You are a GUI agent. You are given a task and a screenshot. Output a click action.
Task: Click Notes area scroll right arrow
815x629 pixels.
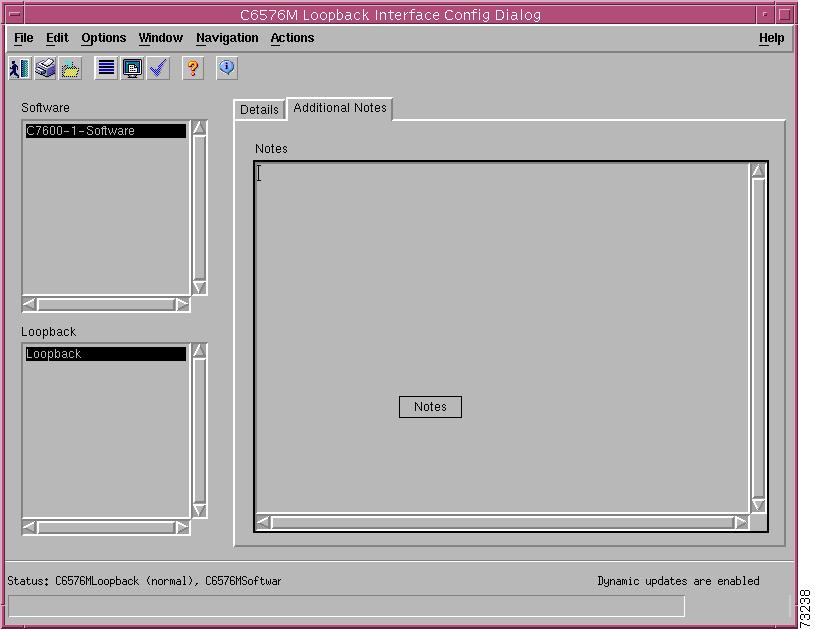point(741,523)
